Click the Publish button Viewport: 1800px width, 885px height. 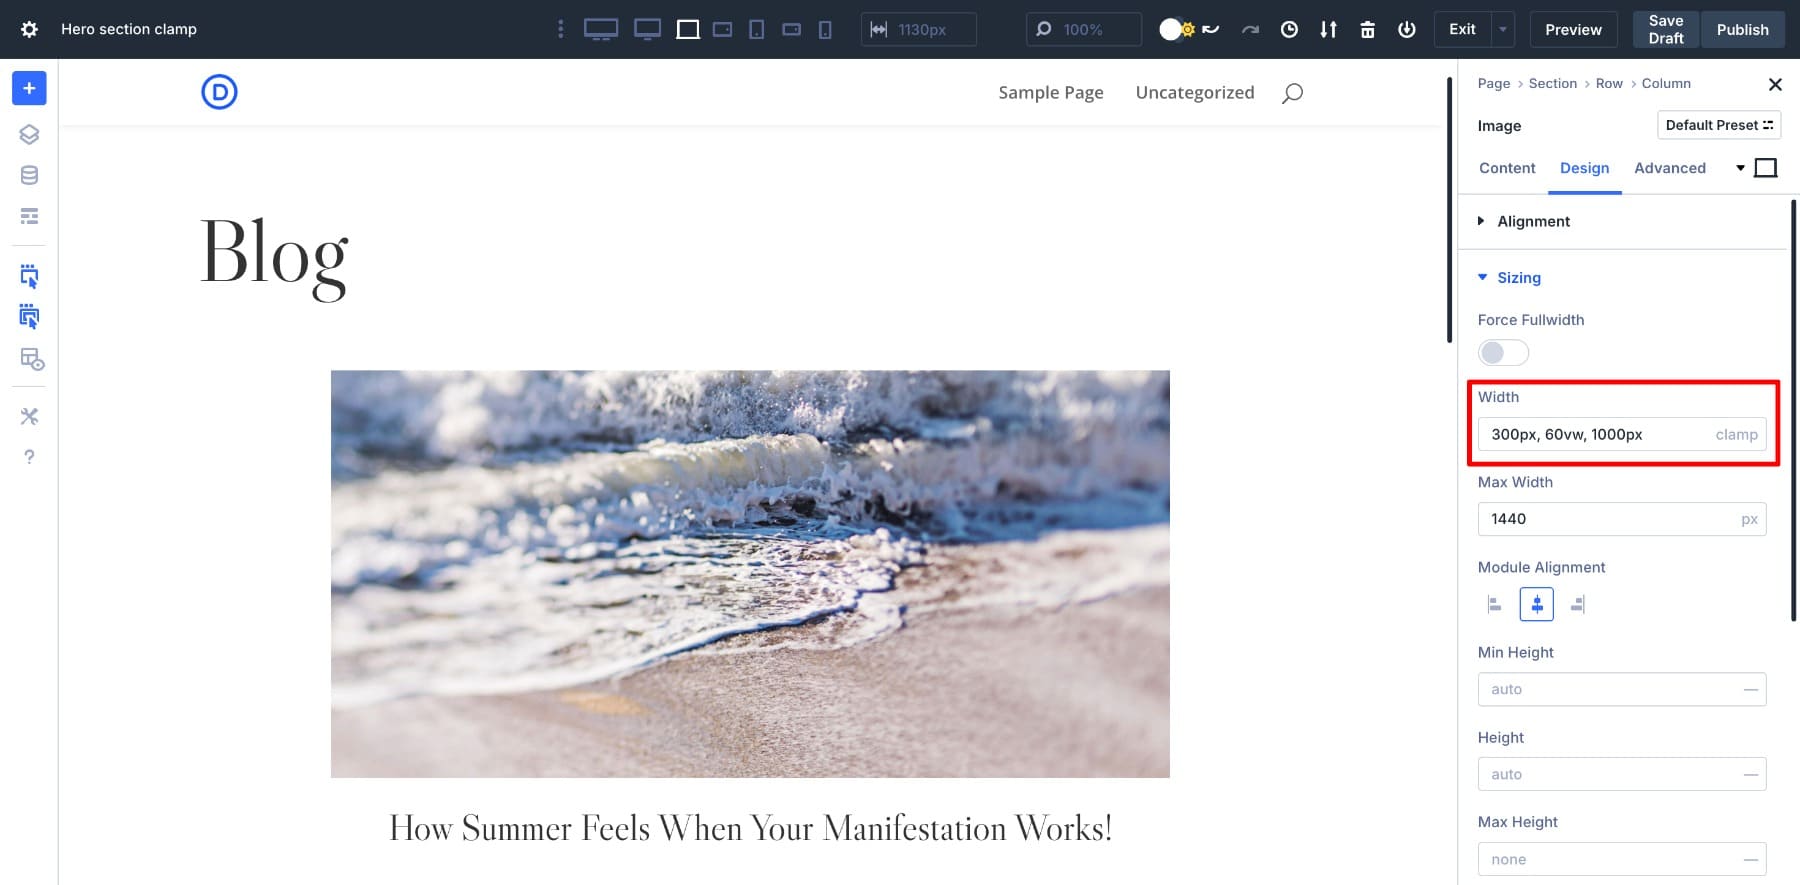(1742, 30)
